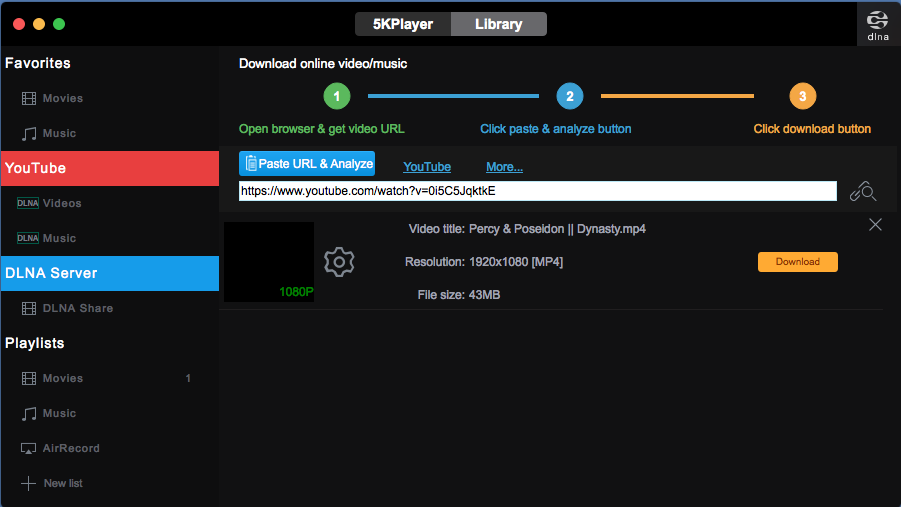Image resolution: width=901 pixels, height=507 pixels.
Task: Open DLNA Videos under YouTube
Action: [x=110, y=203]
